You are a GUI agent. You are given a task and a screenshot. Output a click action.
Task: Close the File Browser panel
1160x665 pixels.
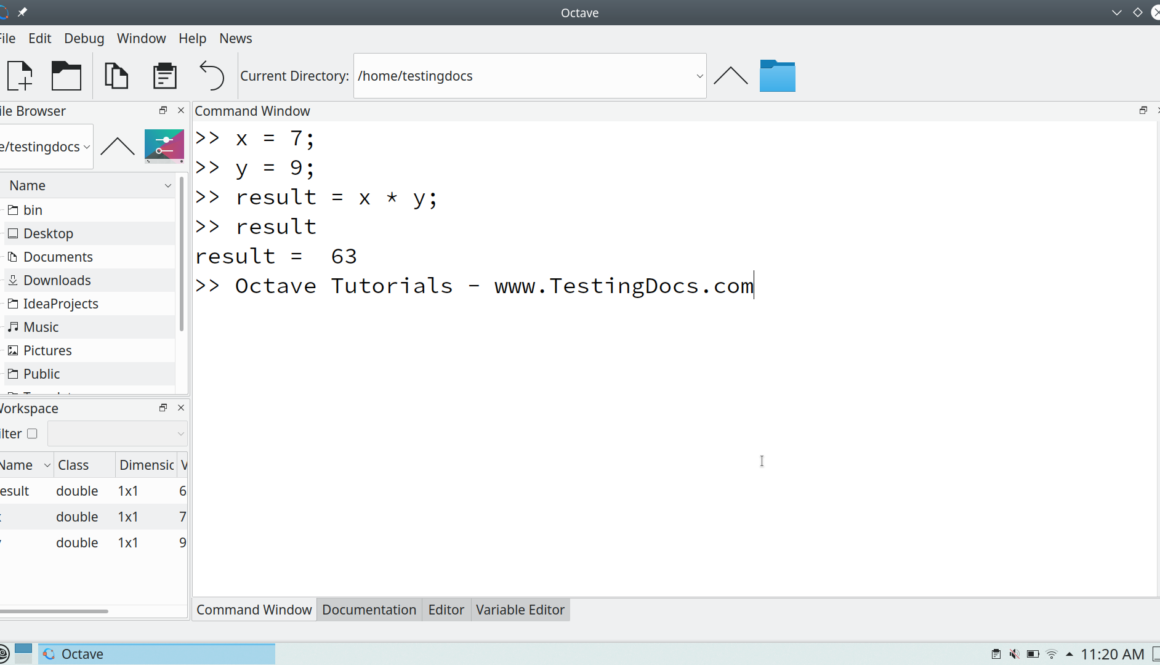[181, 110]
